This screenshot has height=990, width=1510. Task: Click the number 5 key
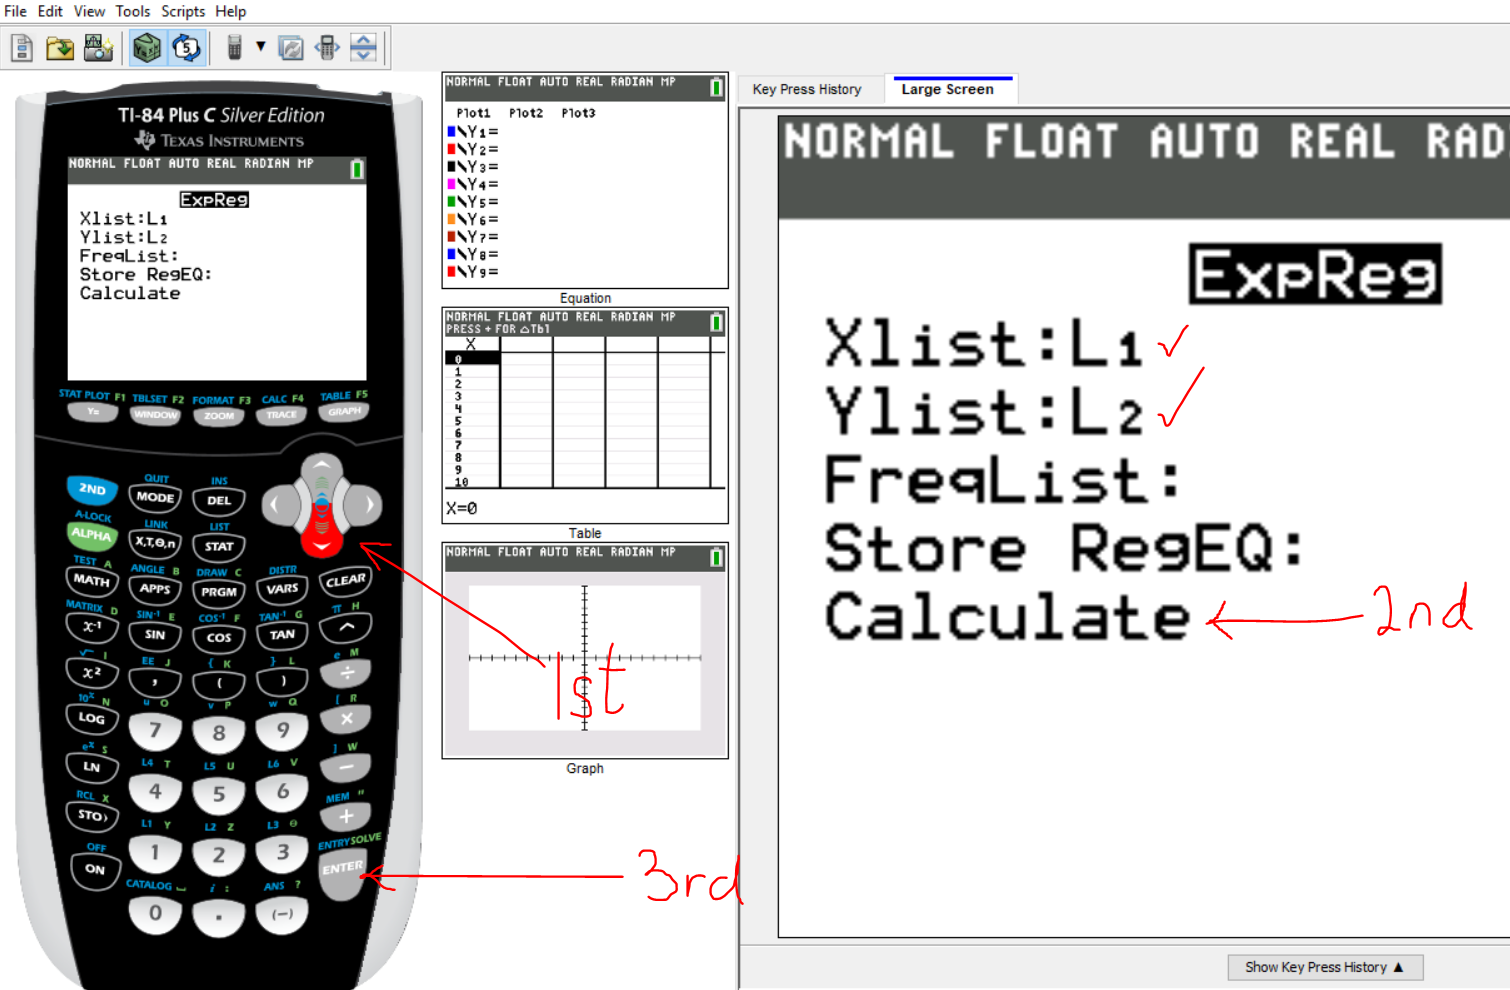pyautogui.click(x=219, y=795)
